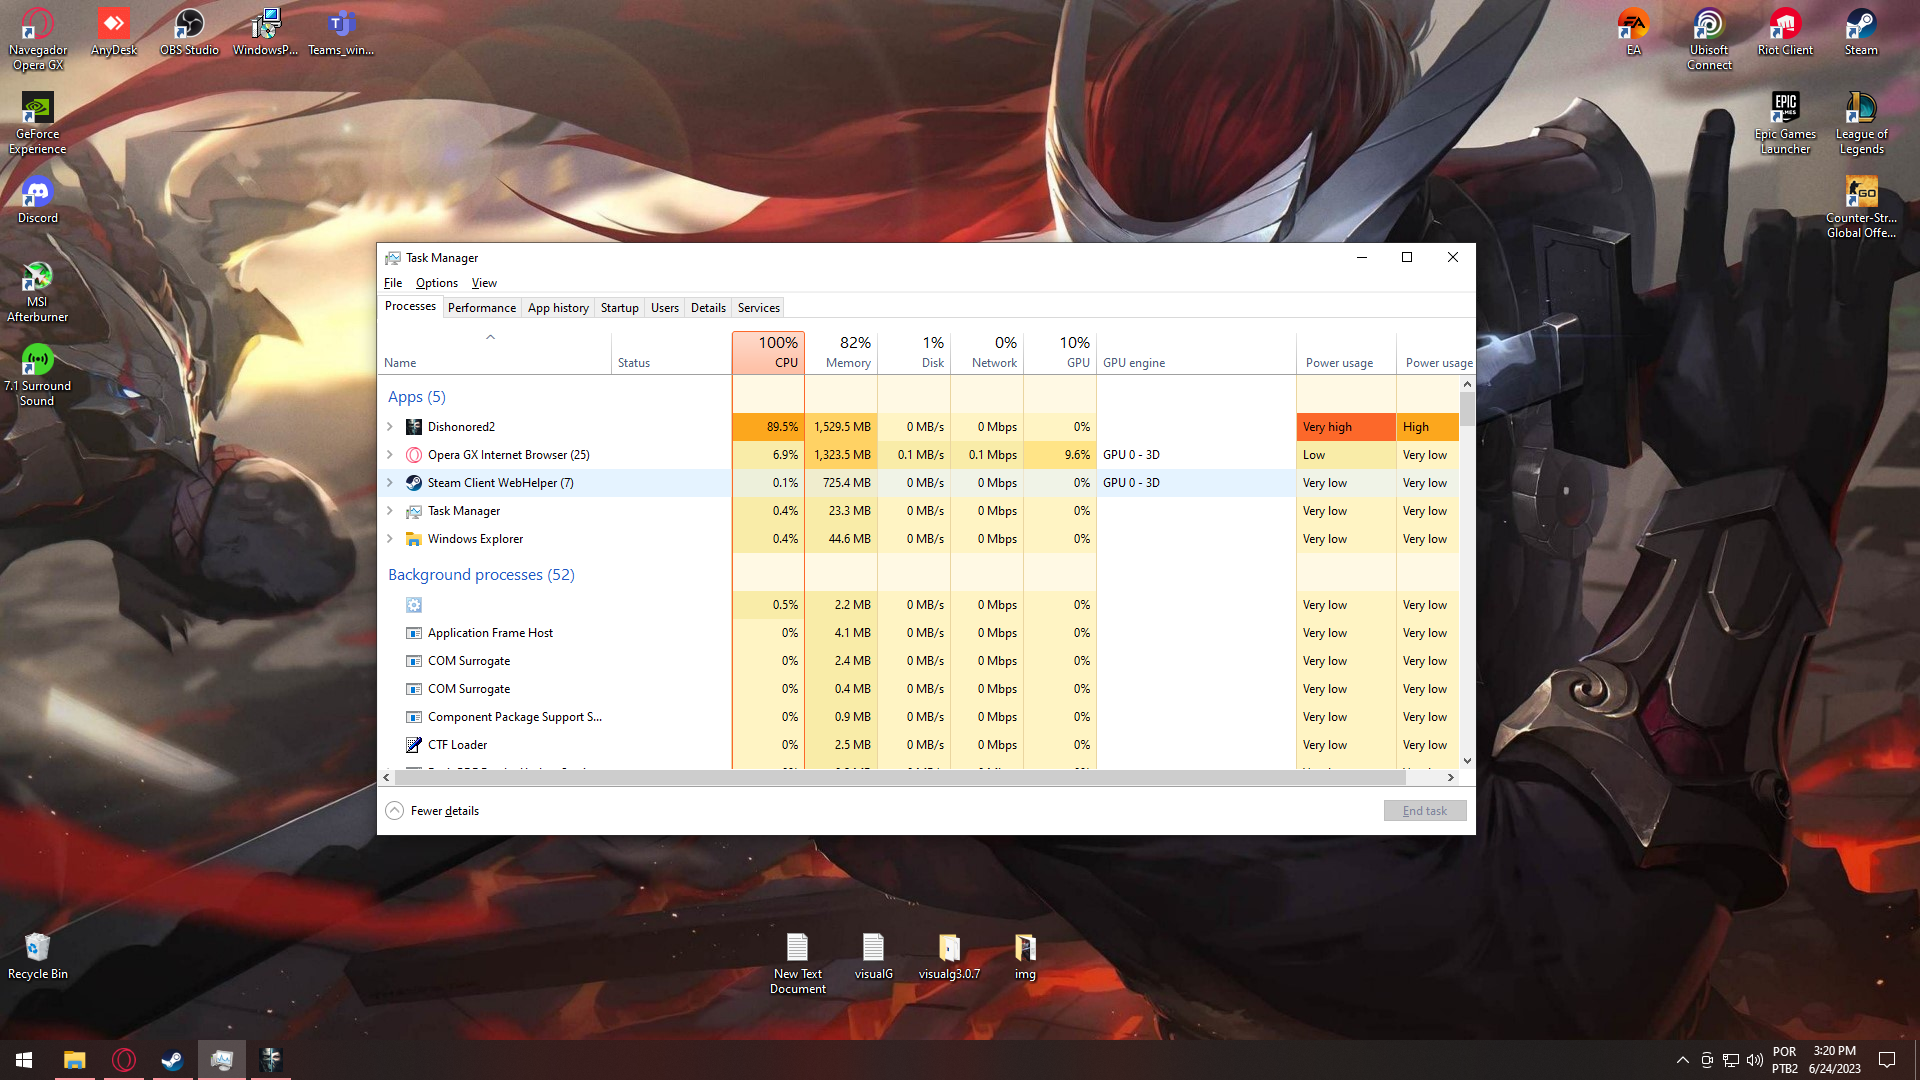Sort processes by GPU column
The height and width of the screenshot is (1080, 1920).
tap(1060, 353)
